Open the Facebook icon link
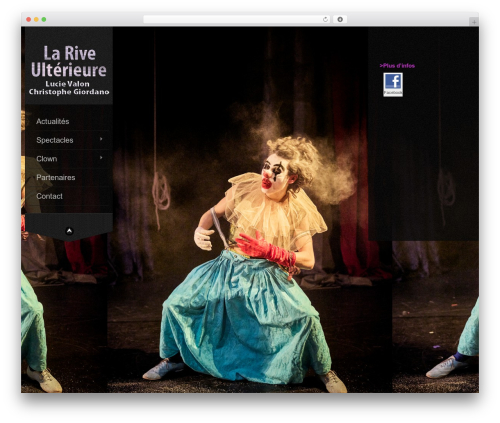 tap(393, 85)
